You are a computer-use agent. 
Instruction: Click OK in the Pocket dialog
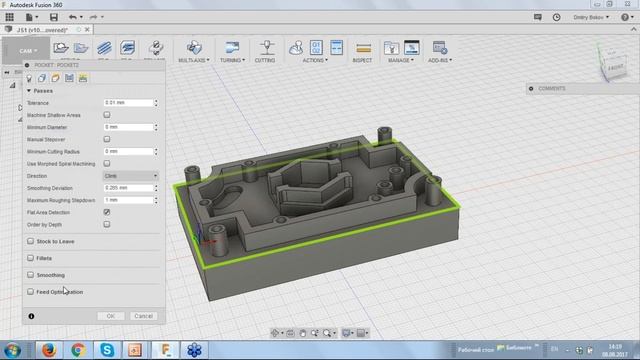click(111, 316)
